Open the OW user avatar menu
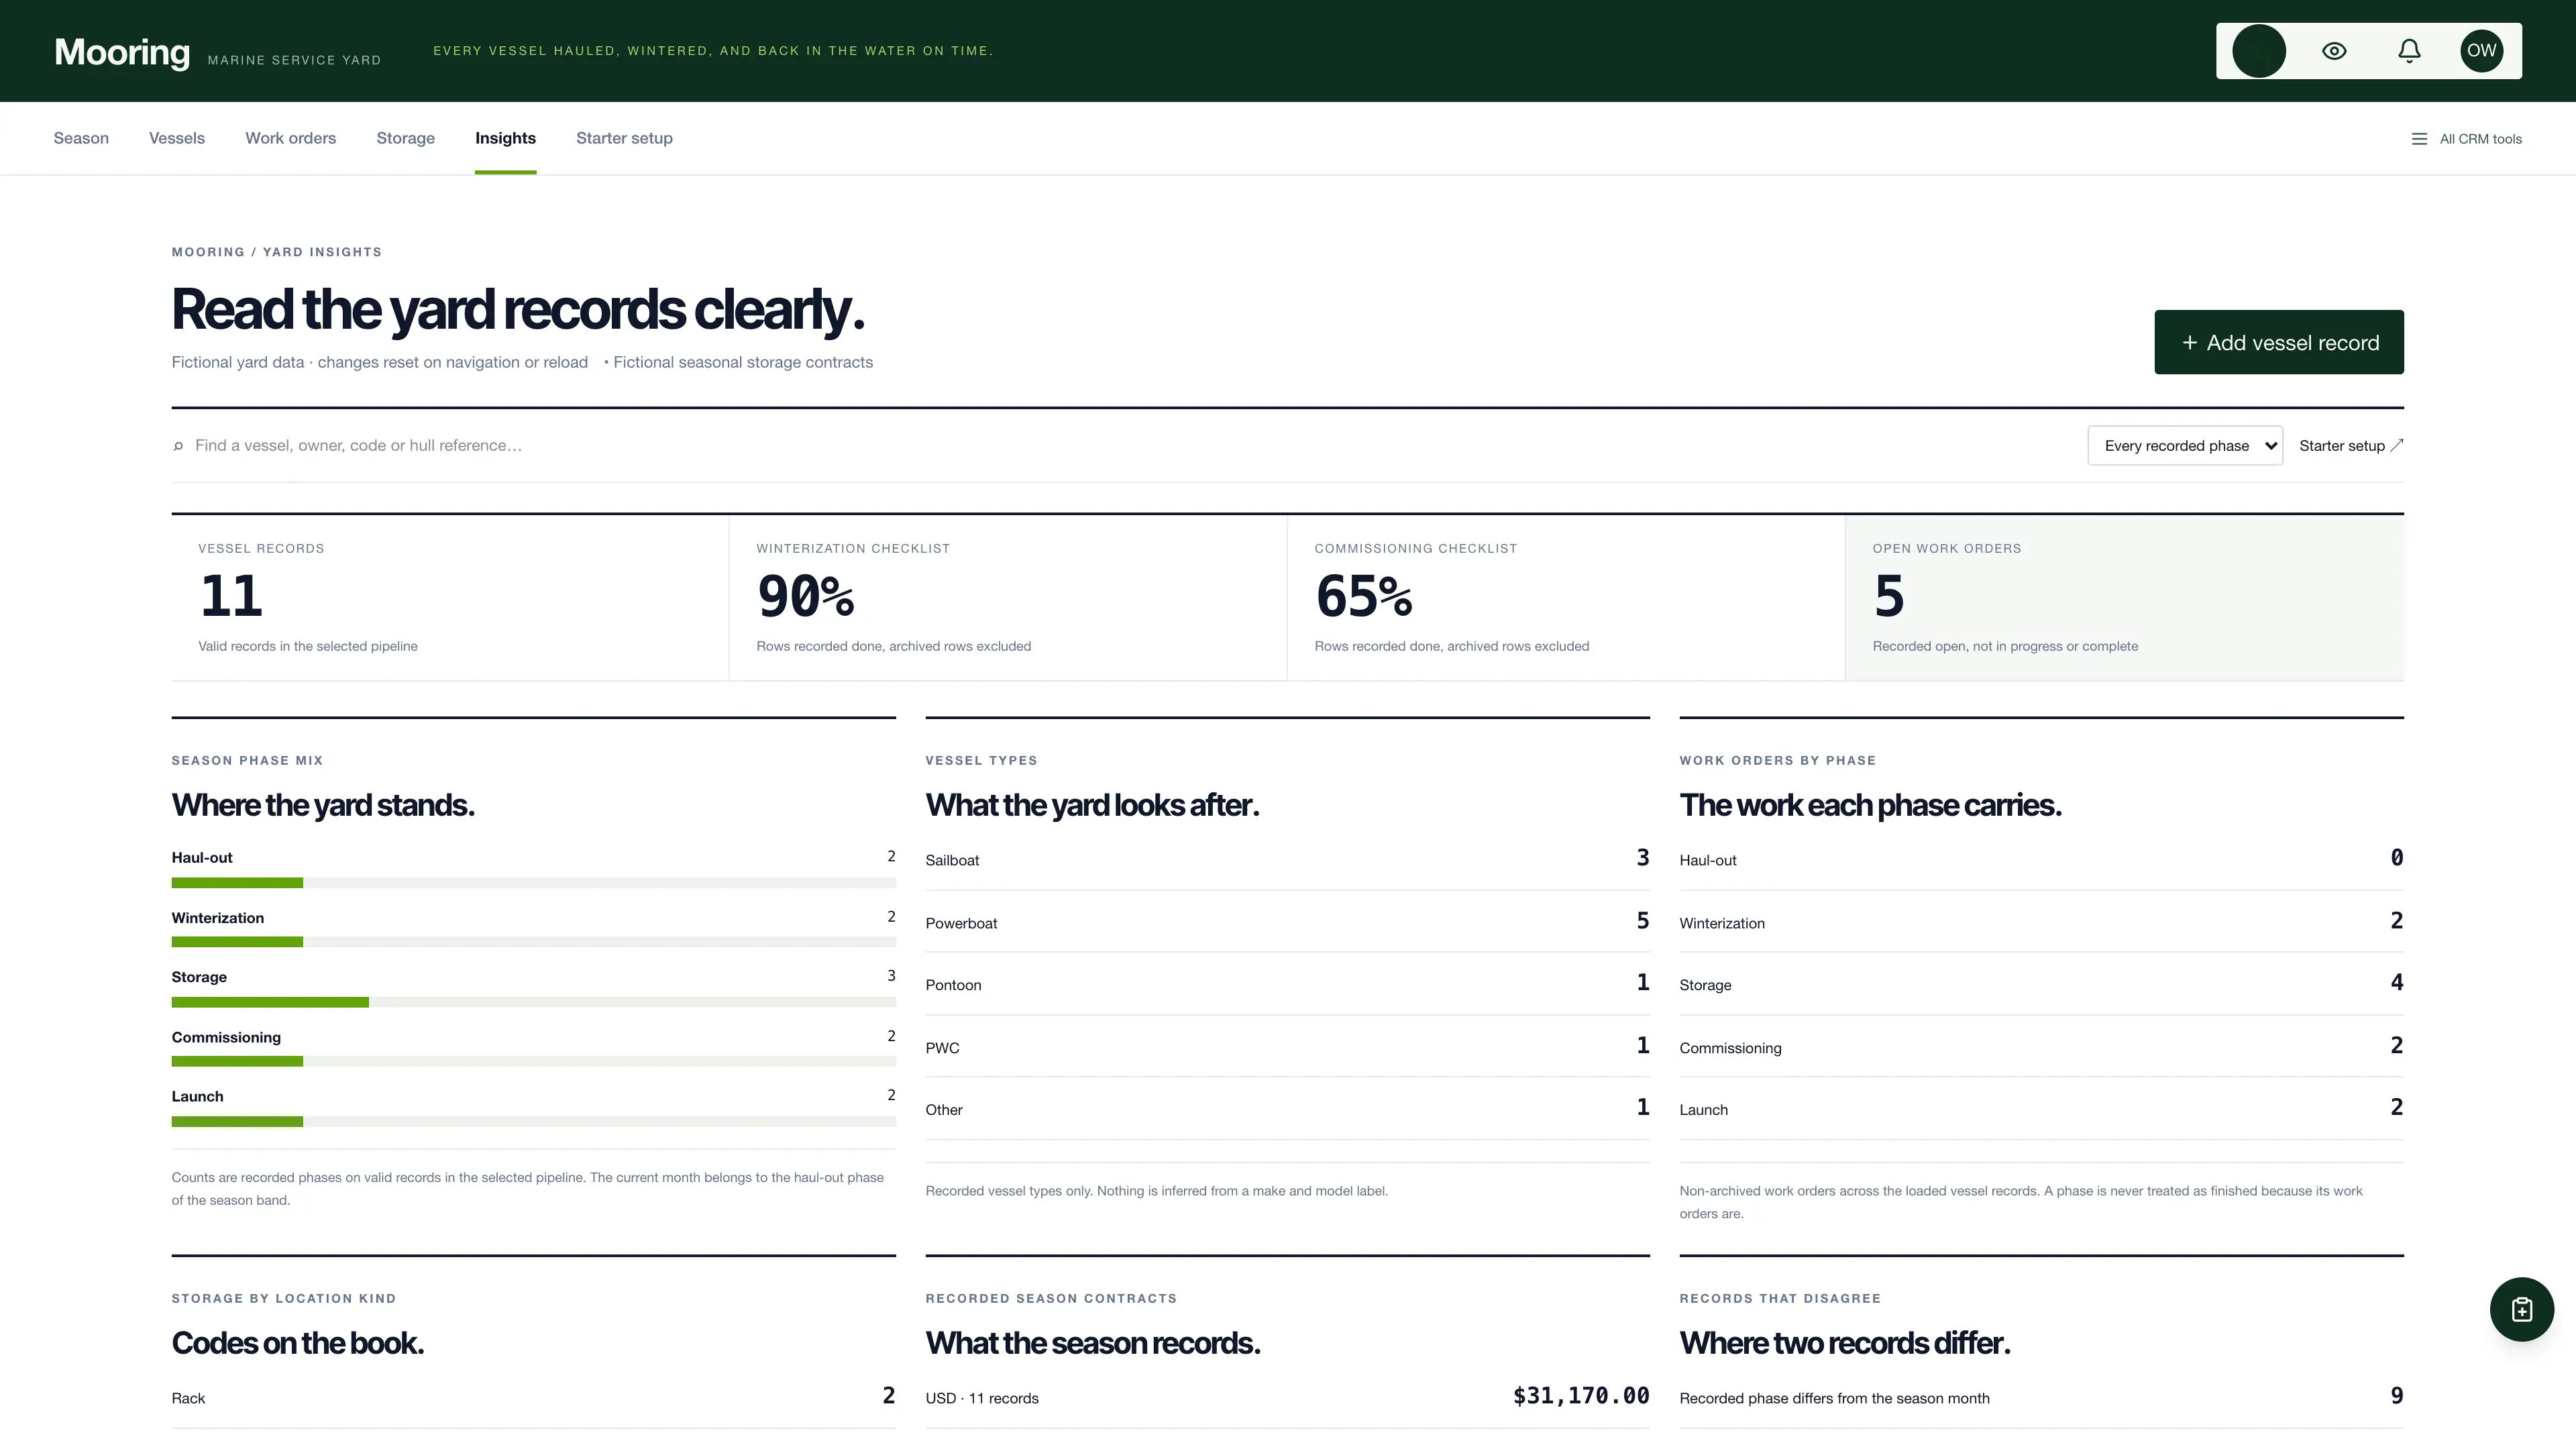The width and height of the screenshot is (2576, 1449). click(2481, 51)
